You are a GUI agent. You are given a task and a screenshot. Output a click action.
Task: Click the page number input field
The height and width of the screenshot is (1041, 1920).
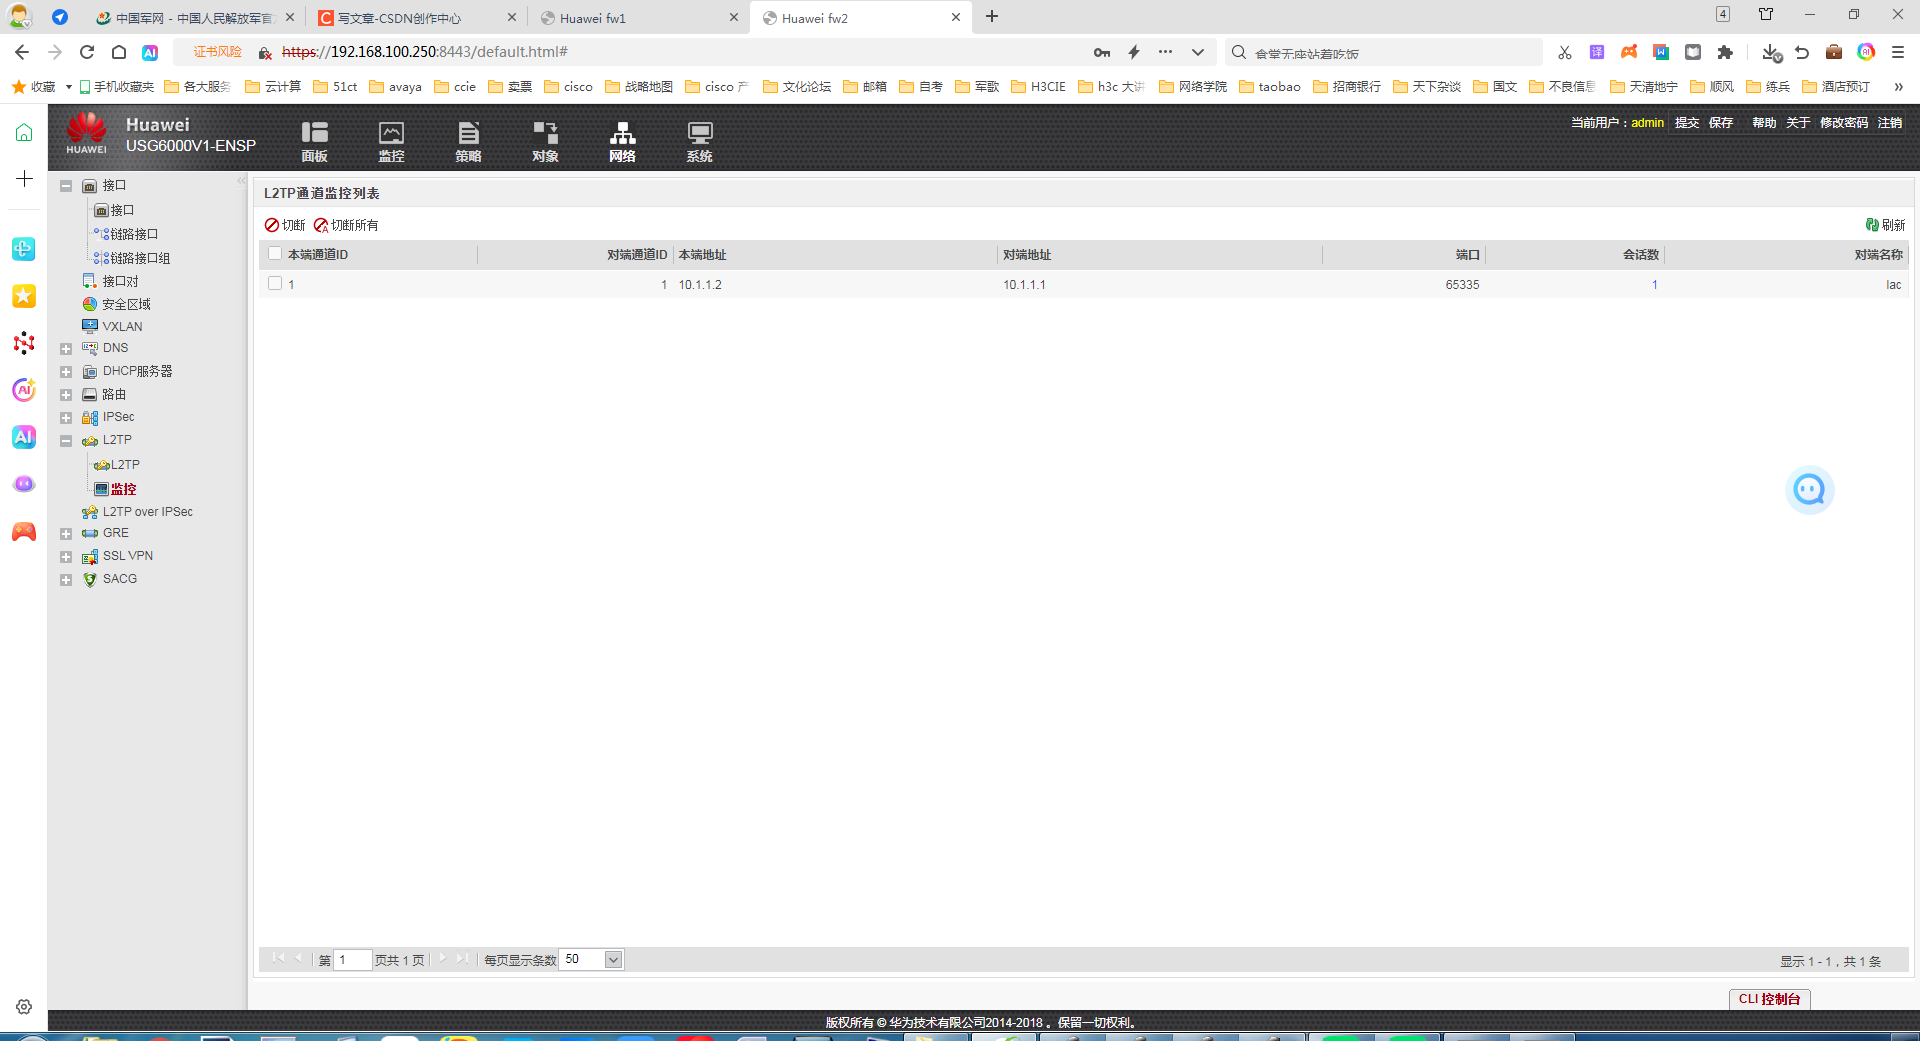point(352,960)
